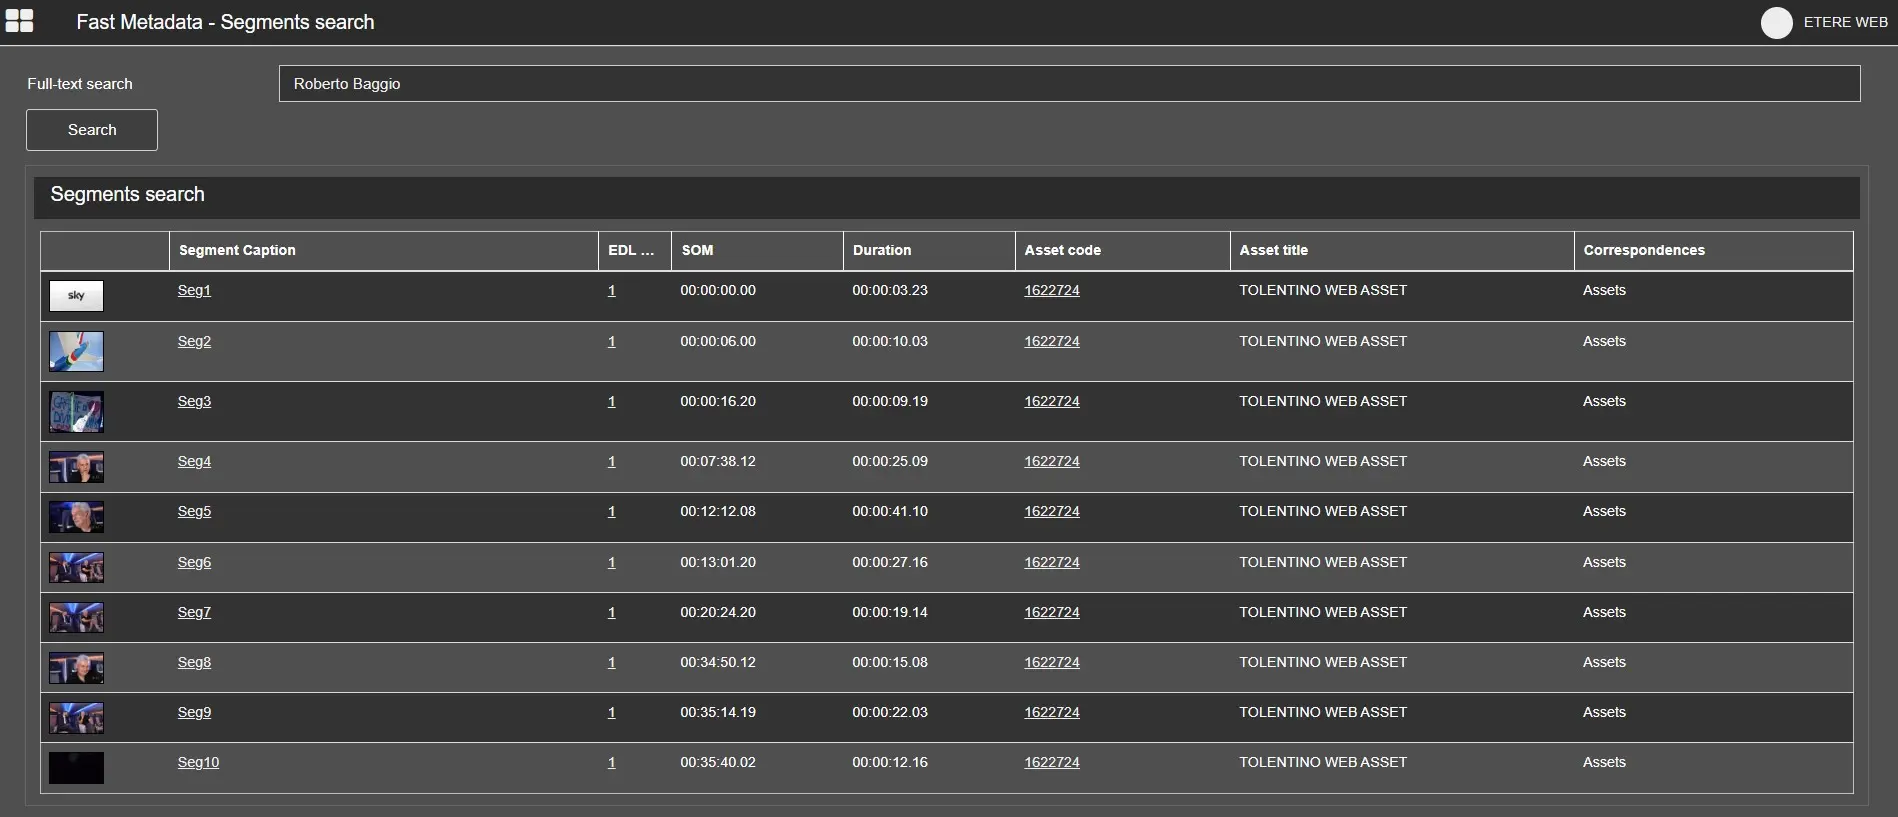The image size is (1898, 817).
Task: Click the Duration column header
Action: tap(881, 250)
